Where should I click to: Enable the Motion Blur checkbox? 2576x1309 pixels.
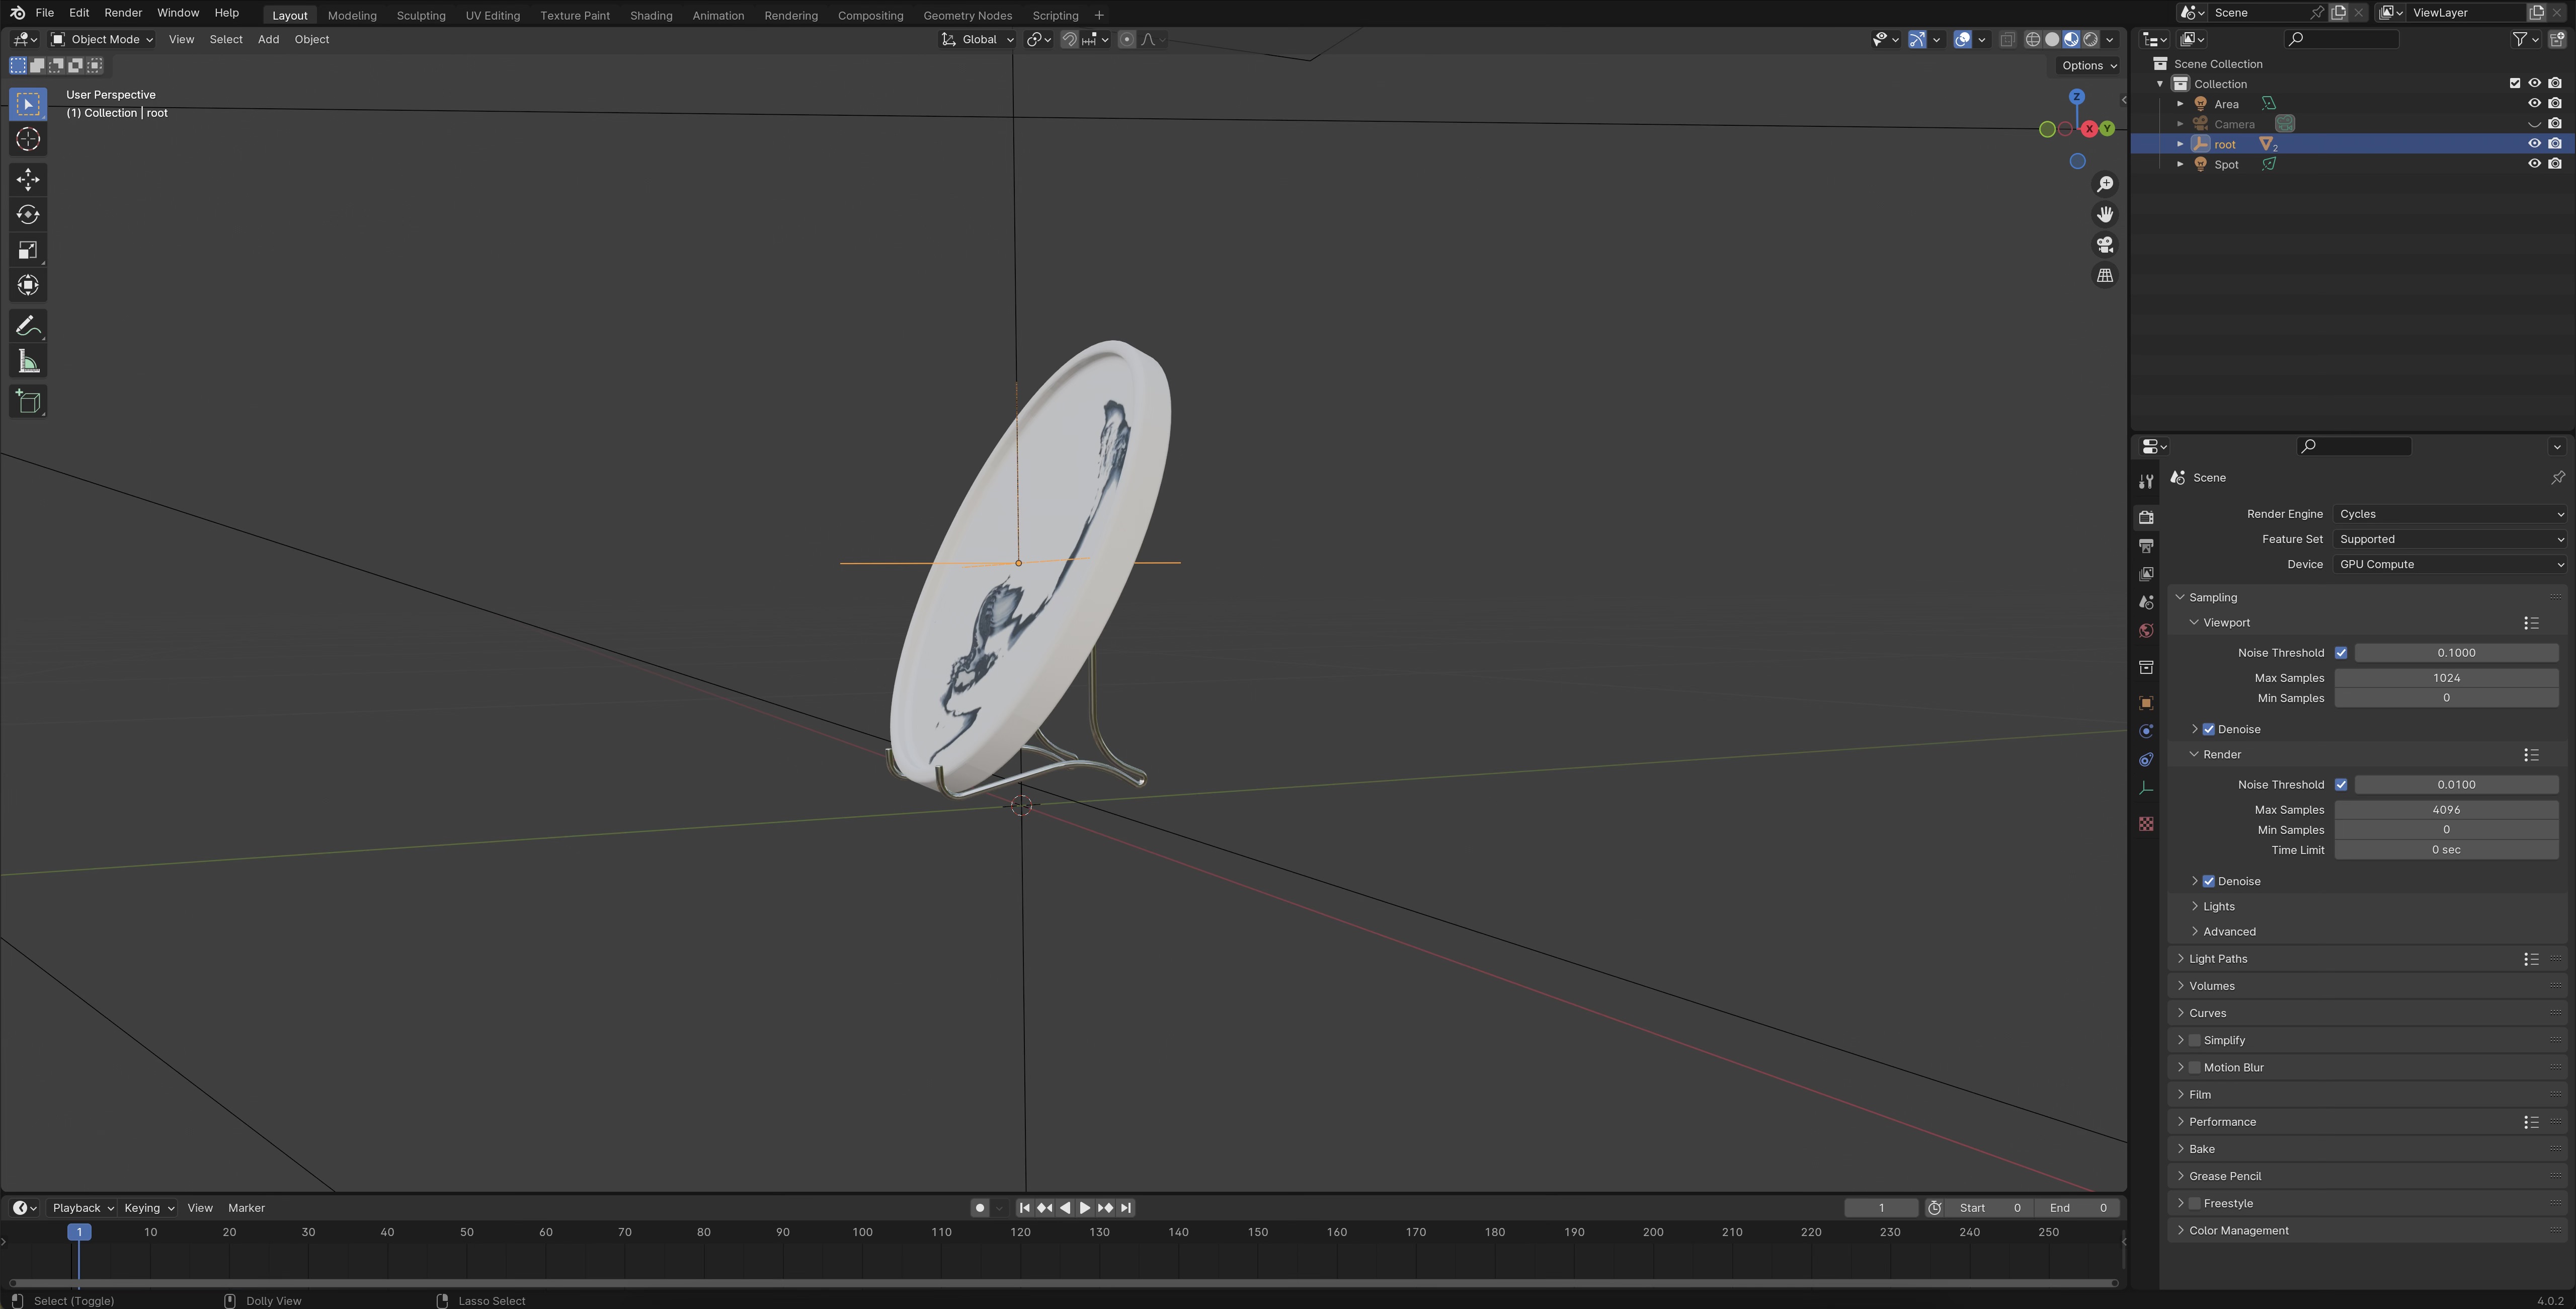pyautogui.click(x=2195, y=1067)
